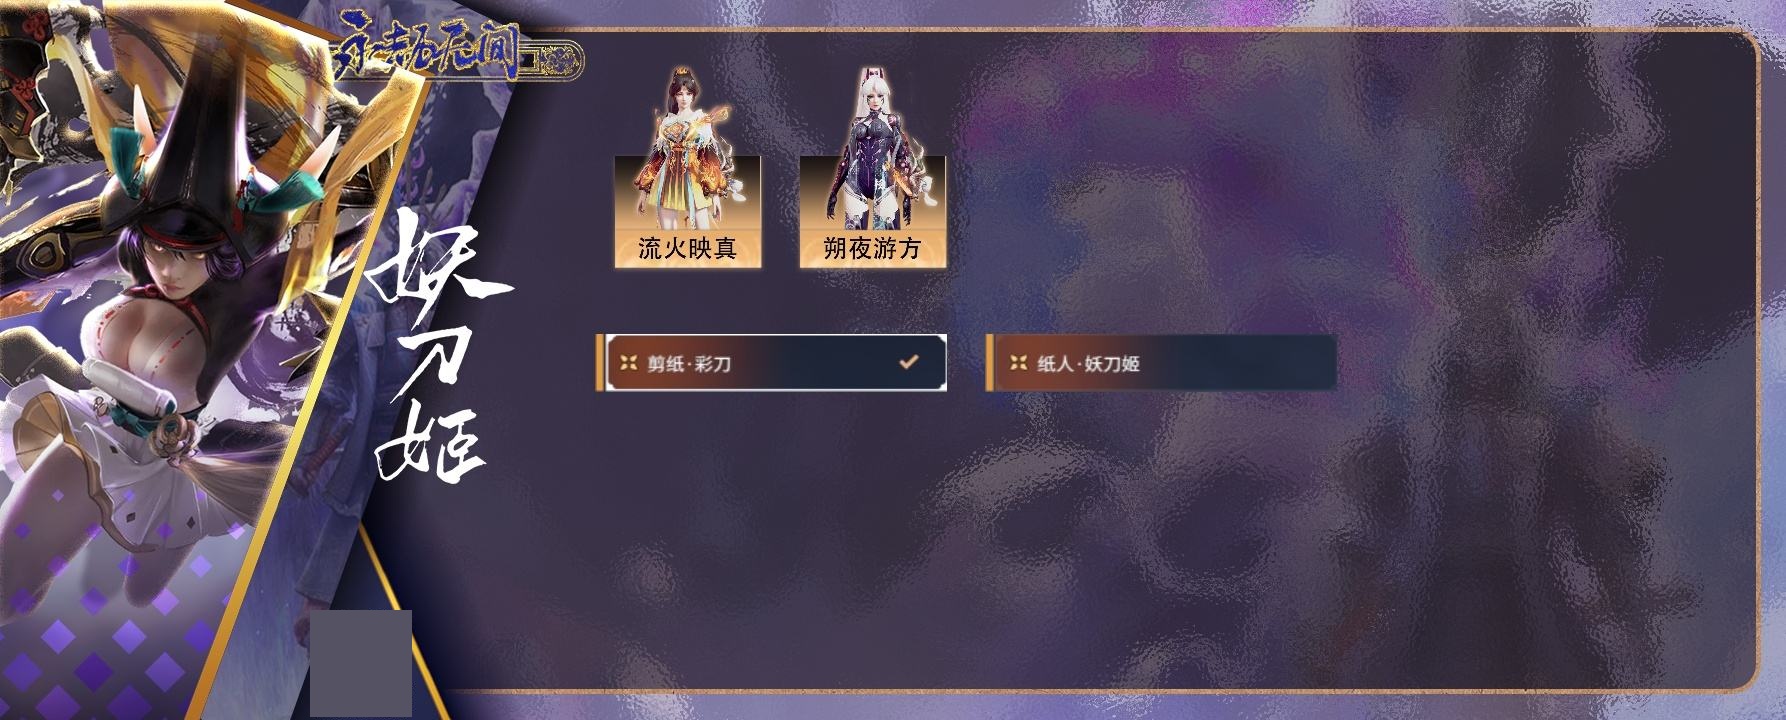Click the sword hilt in 妖刀姬 artwork
Screen dimensions: 1786x720
click(x=170, y=432)
